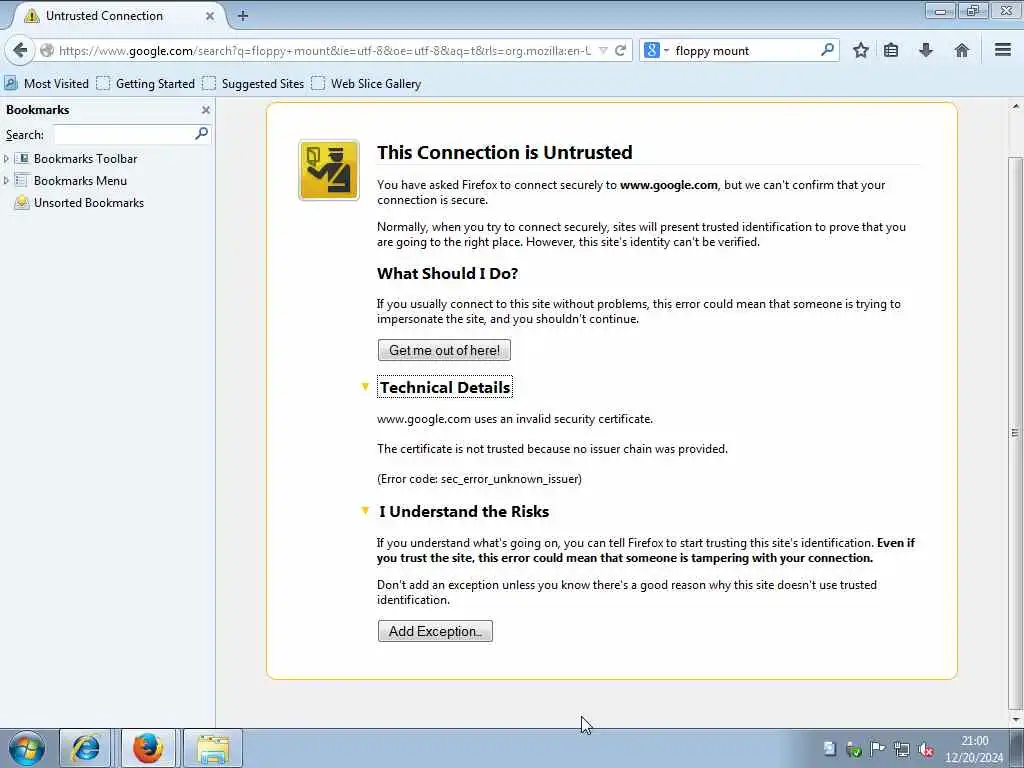1024x768 pixels.
Task: Click the leftmost white device tray icon
Action: pos(829,749)
